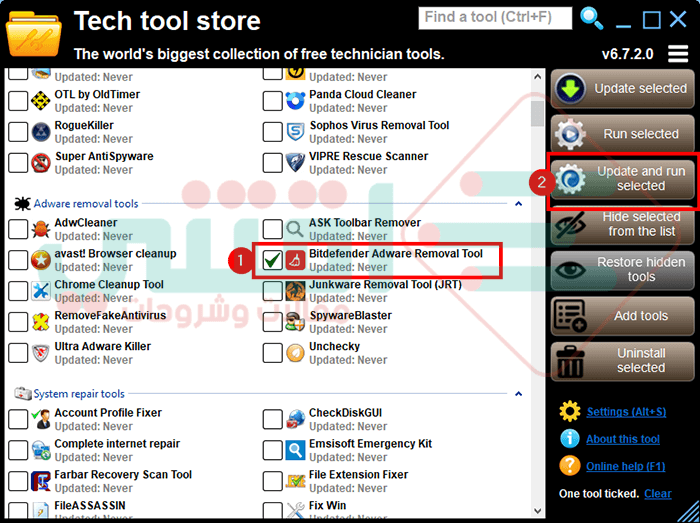Tick the Unchecky checkbox
The height and width of the screenshot is (523, 700).
[x=272, y=353]
